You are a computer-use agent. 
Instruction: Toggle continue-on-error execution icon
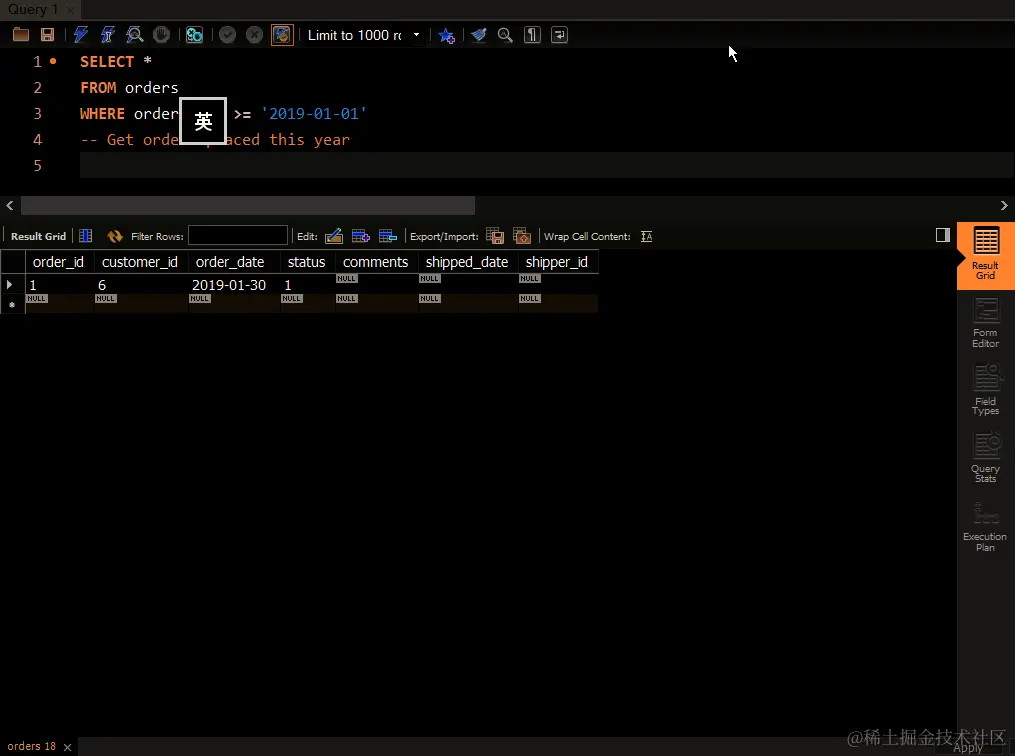(194, 35)
